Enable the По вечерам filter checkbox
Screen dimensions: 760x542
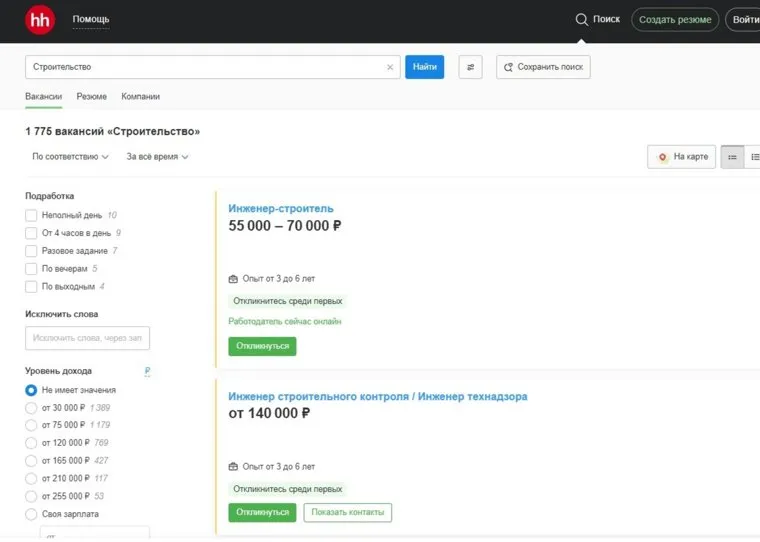31,269
